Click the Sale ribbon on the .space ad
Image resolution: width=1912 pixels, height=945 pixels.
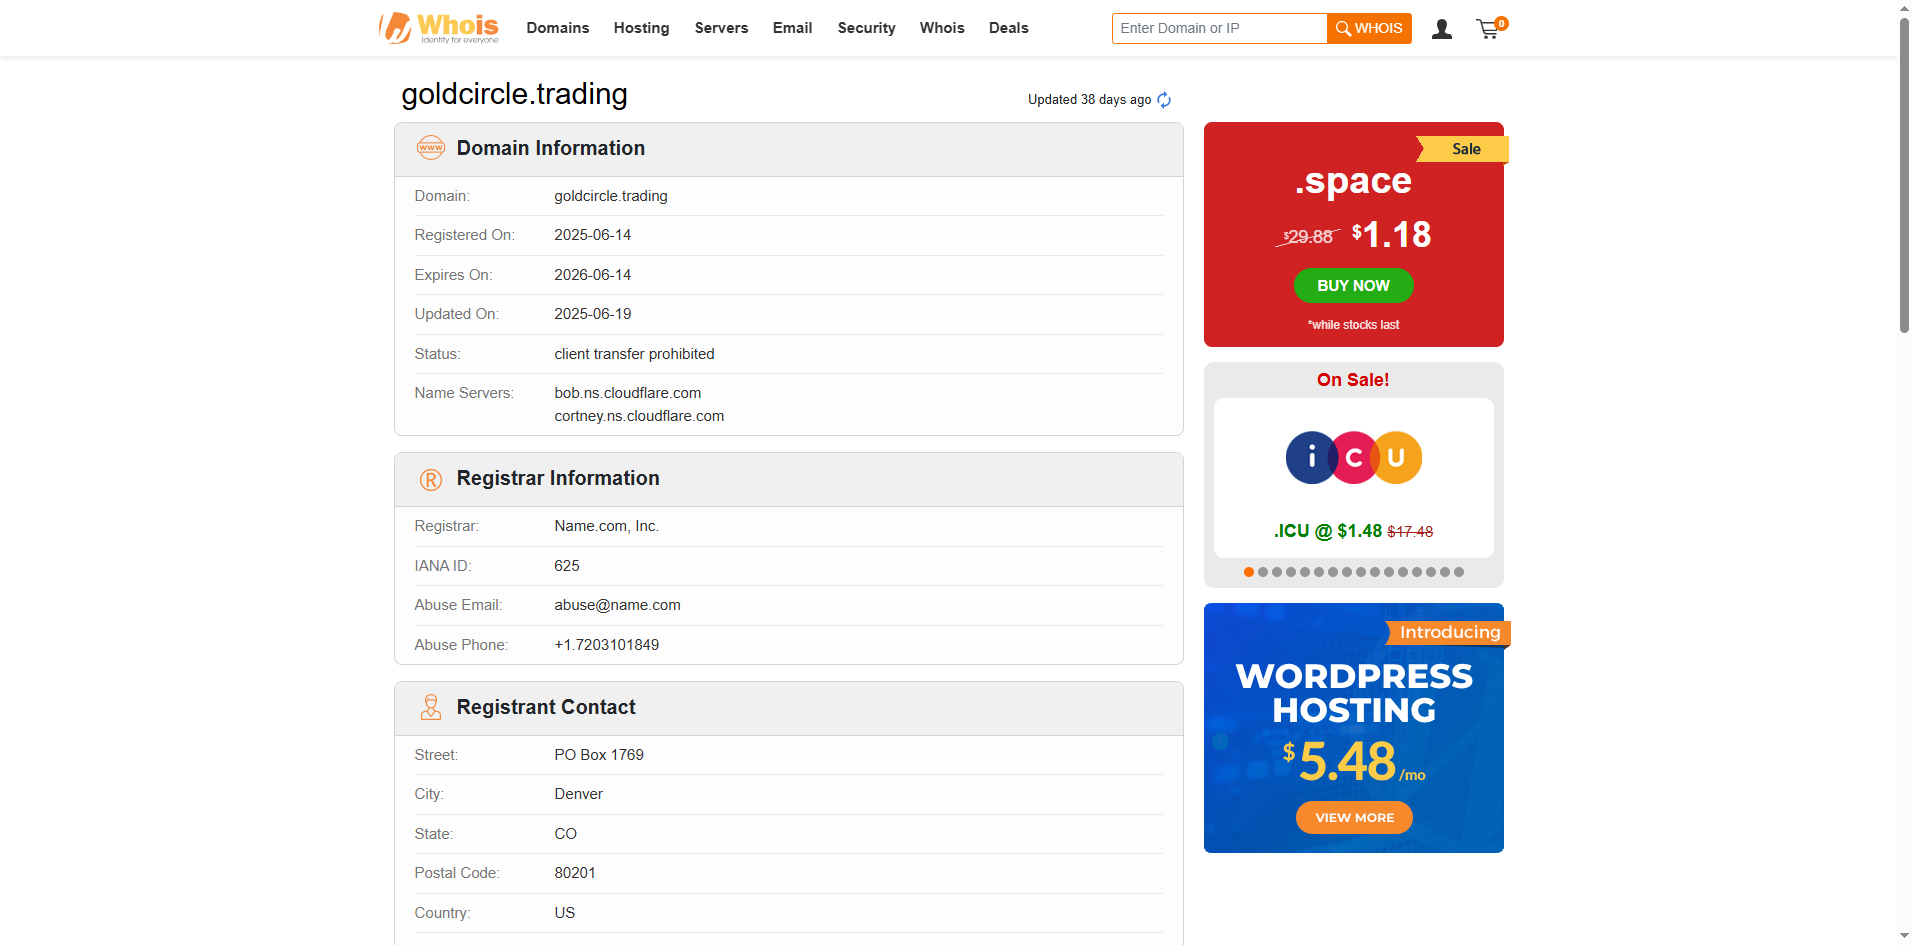pyautogui.click(x=1463, y=149)
